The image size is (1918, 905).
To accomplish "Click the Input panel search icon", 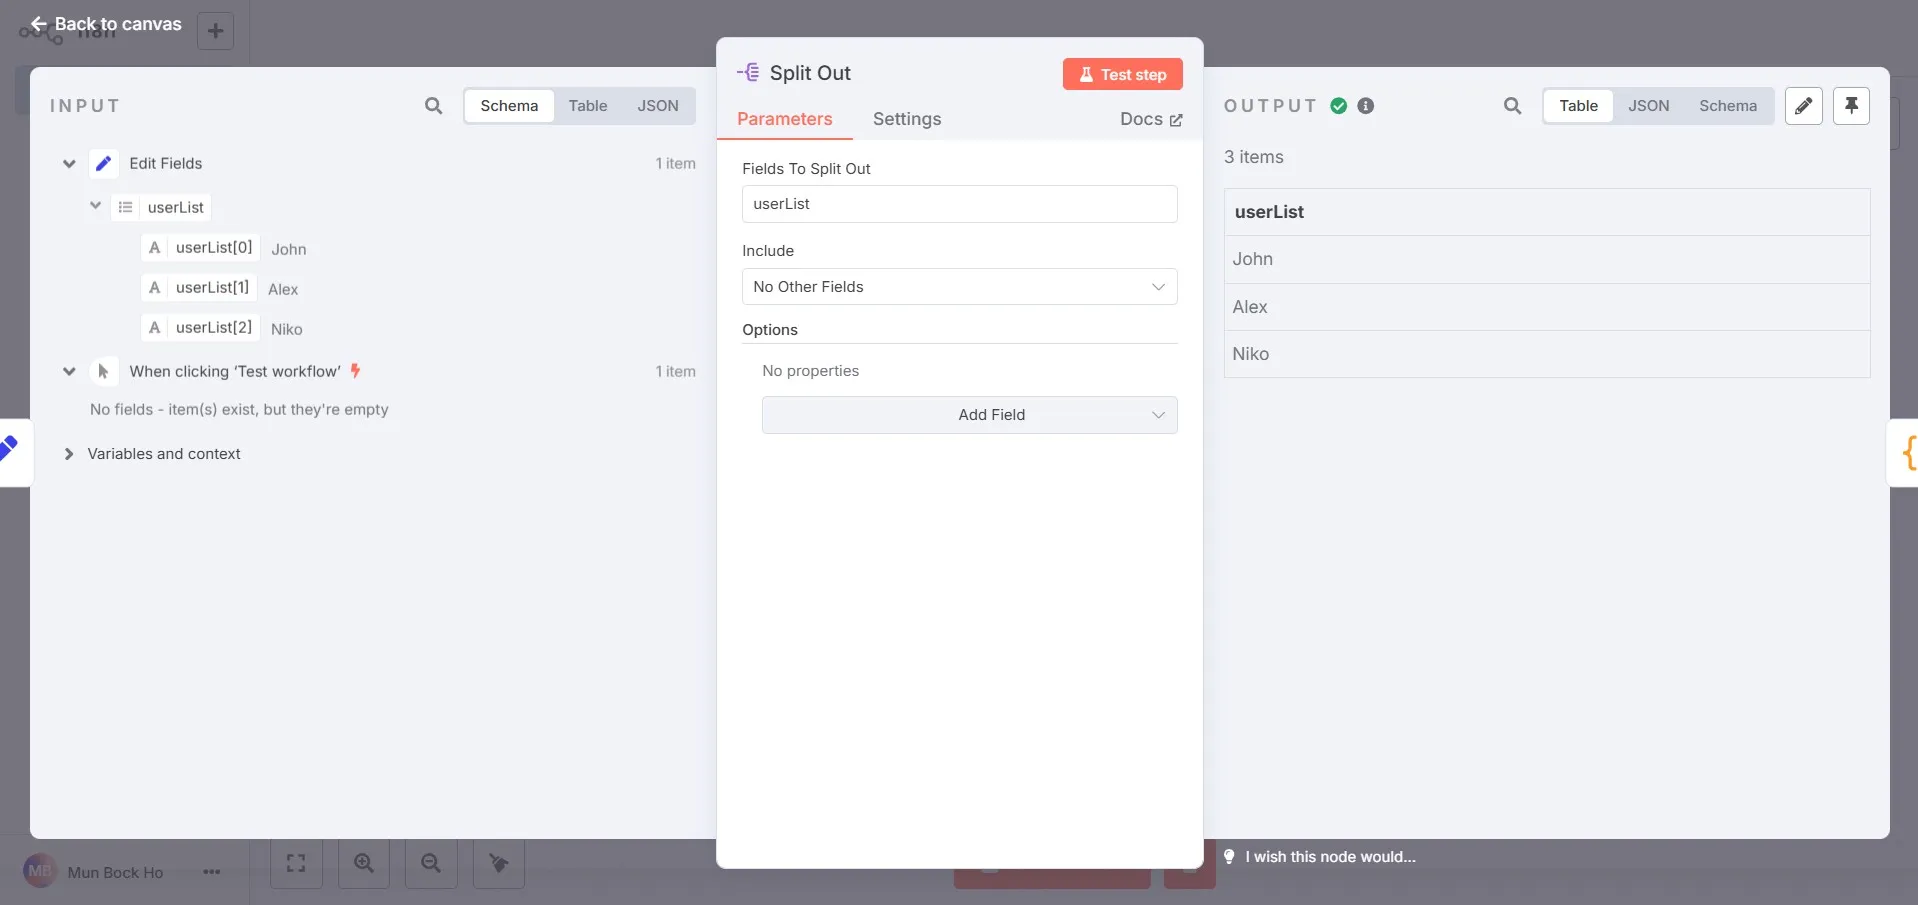I will [x=433, y=106].
